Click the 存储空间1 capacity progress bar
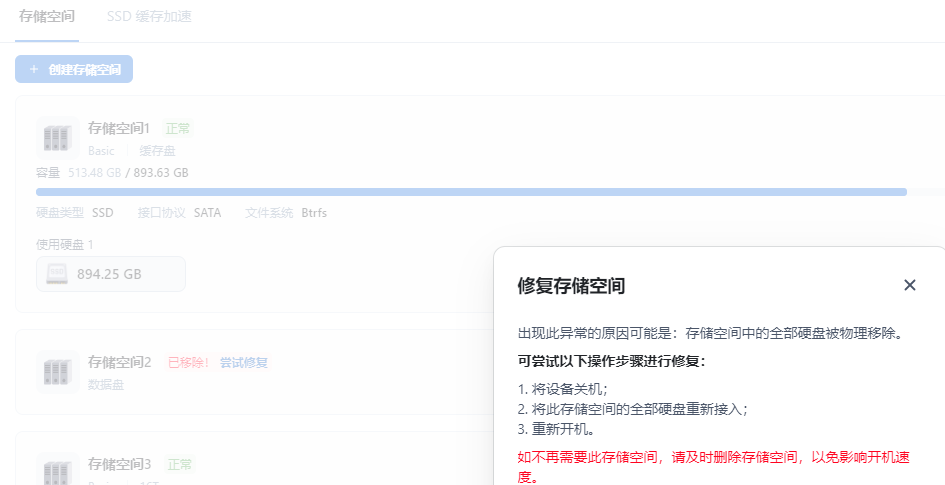 (491, 192)
